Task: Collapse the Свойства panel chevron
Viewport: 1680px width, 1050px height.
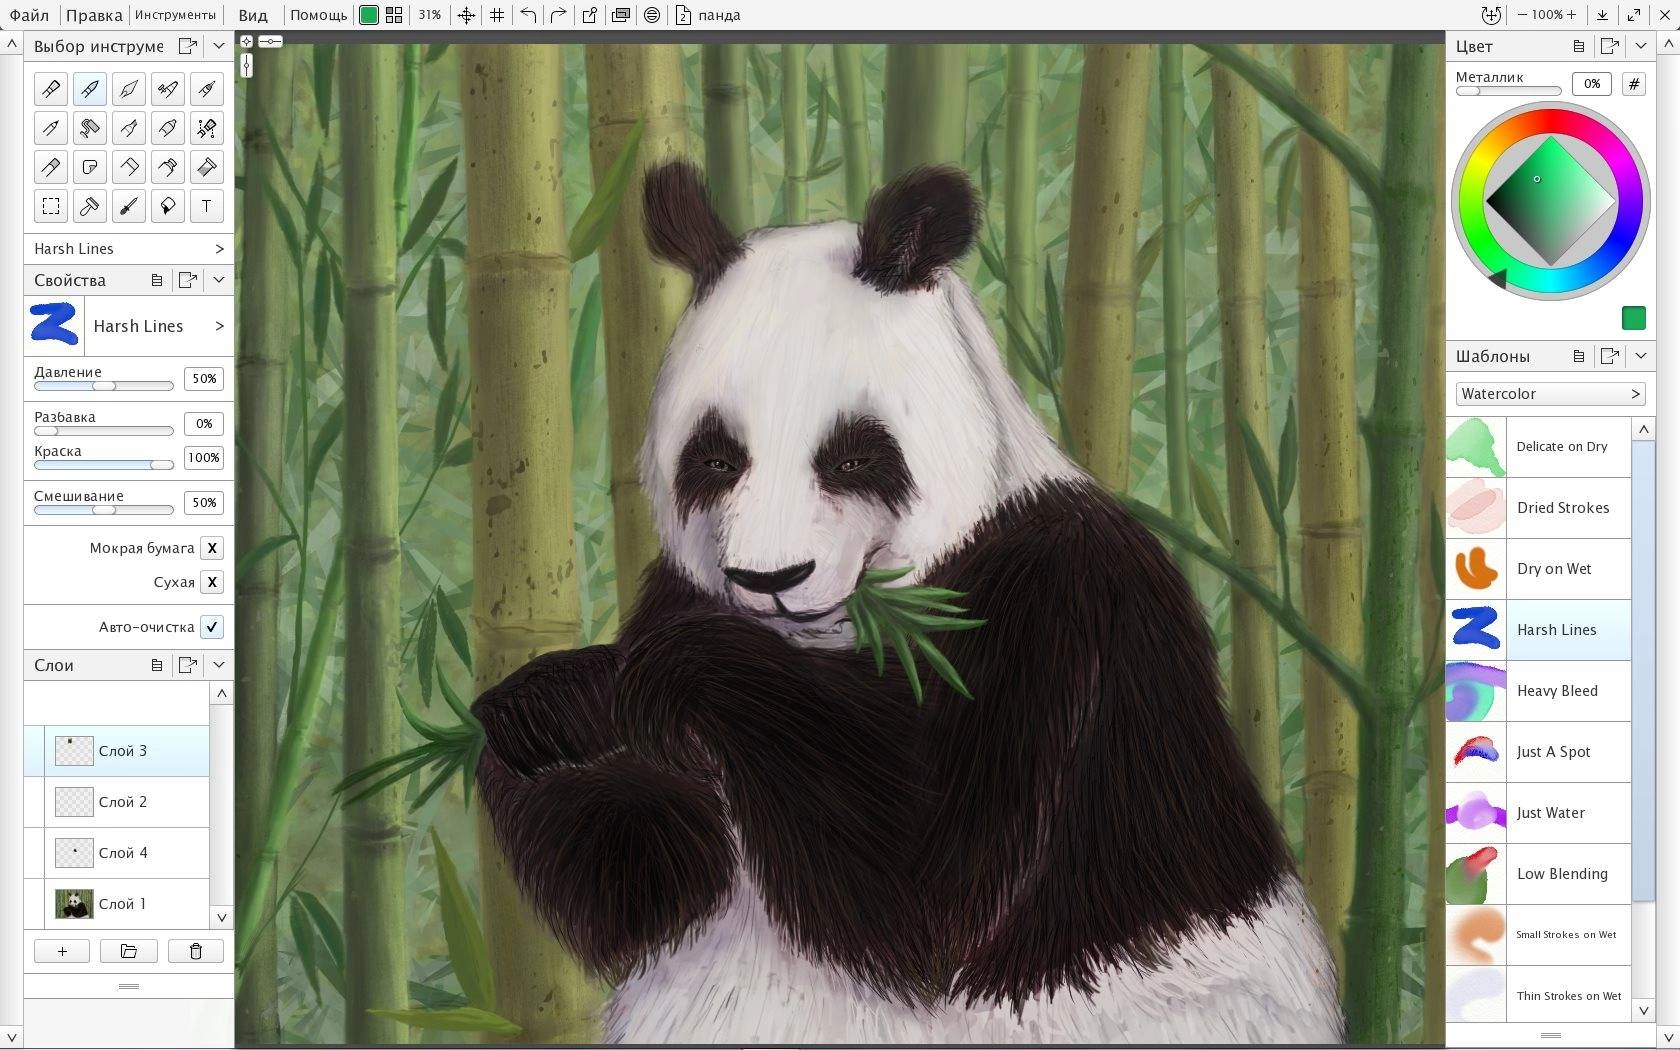Action: click(219, 280)
